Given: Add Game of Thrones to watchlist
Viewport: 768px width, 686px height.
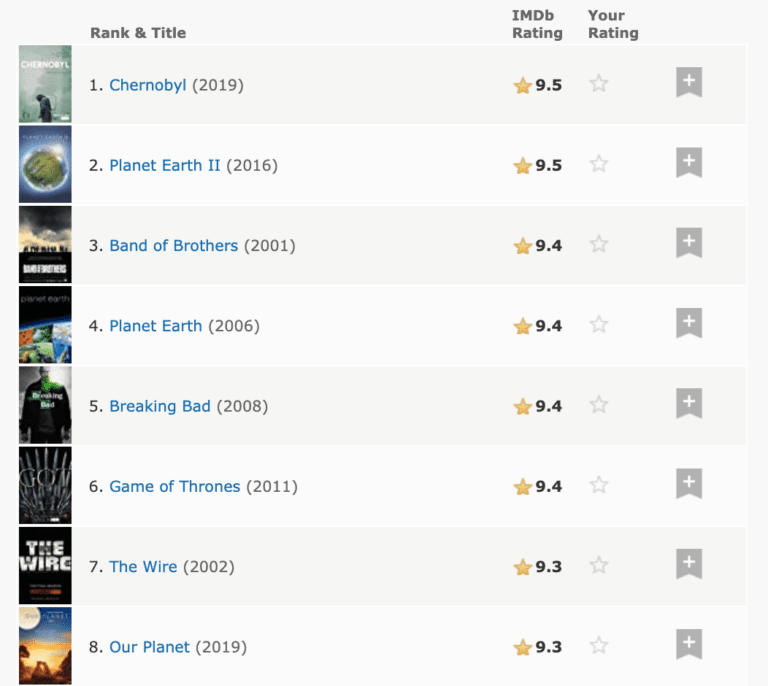Looking at the screenshot, I should pyautogui.click(x=689, y=484).
